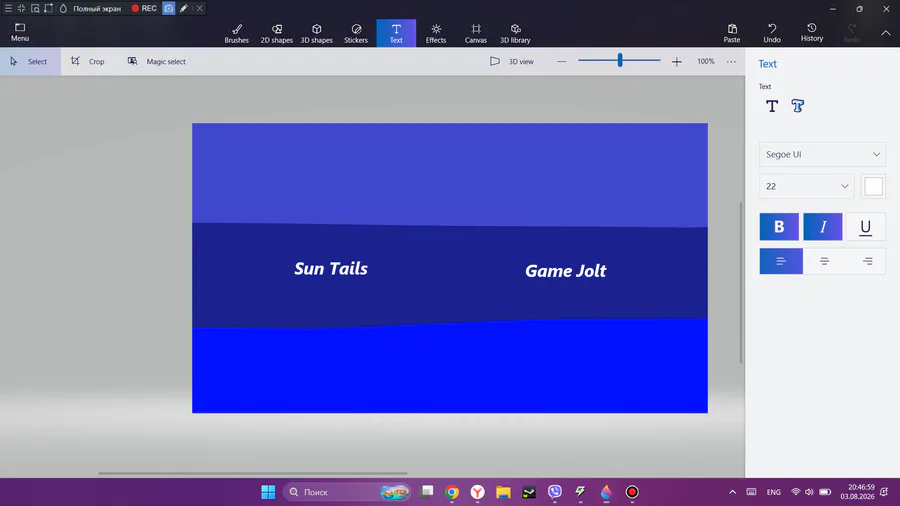Collapse the ribbon with the chevron
900x506 pixels.
coord(886,33)
